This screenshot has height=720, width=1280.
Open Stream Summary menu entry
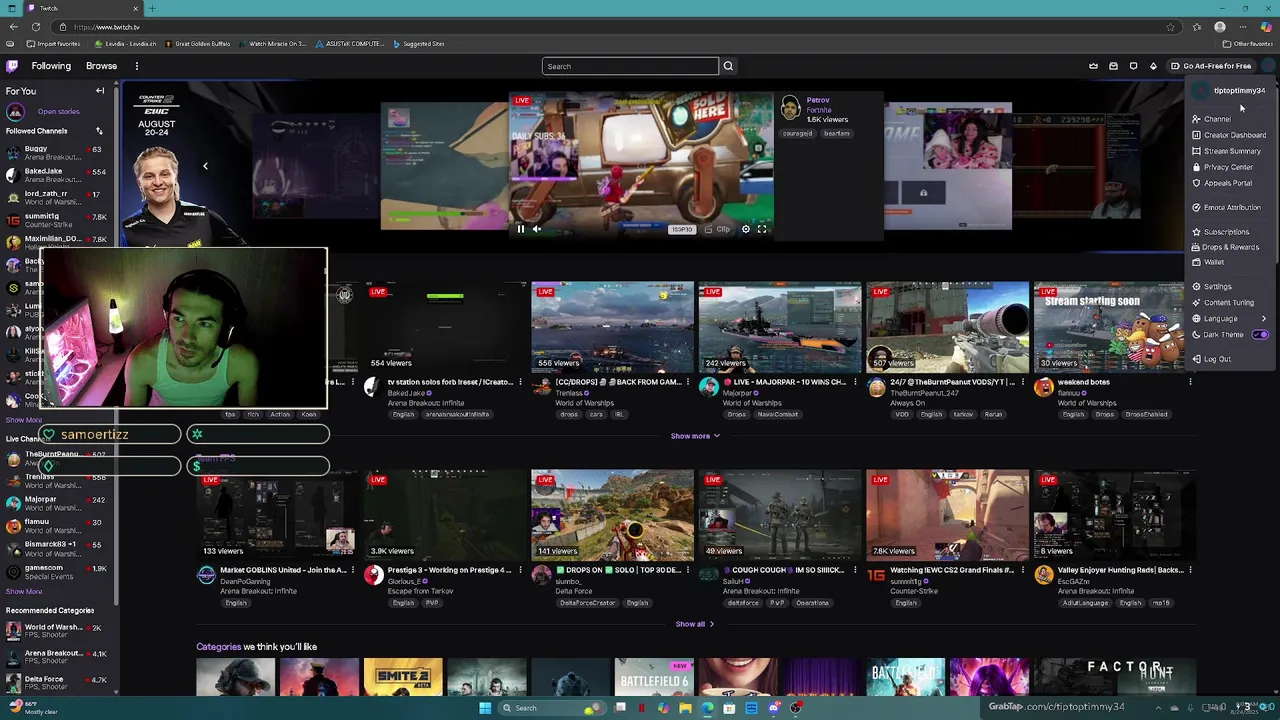coord(1232,151)
